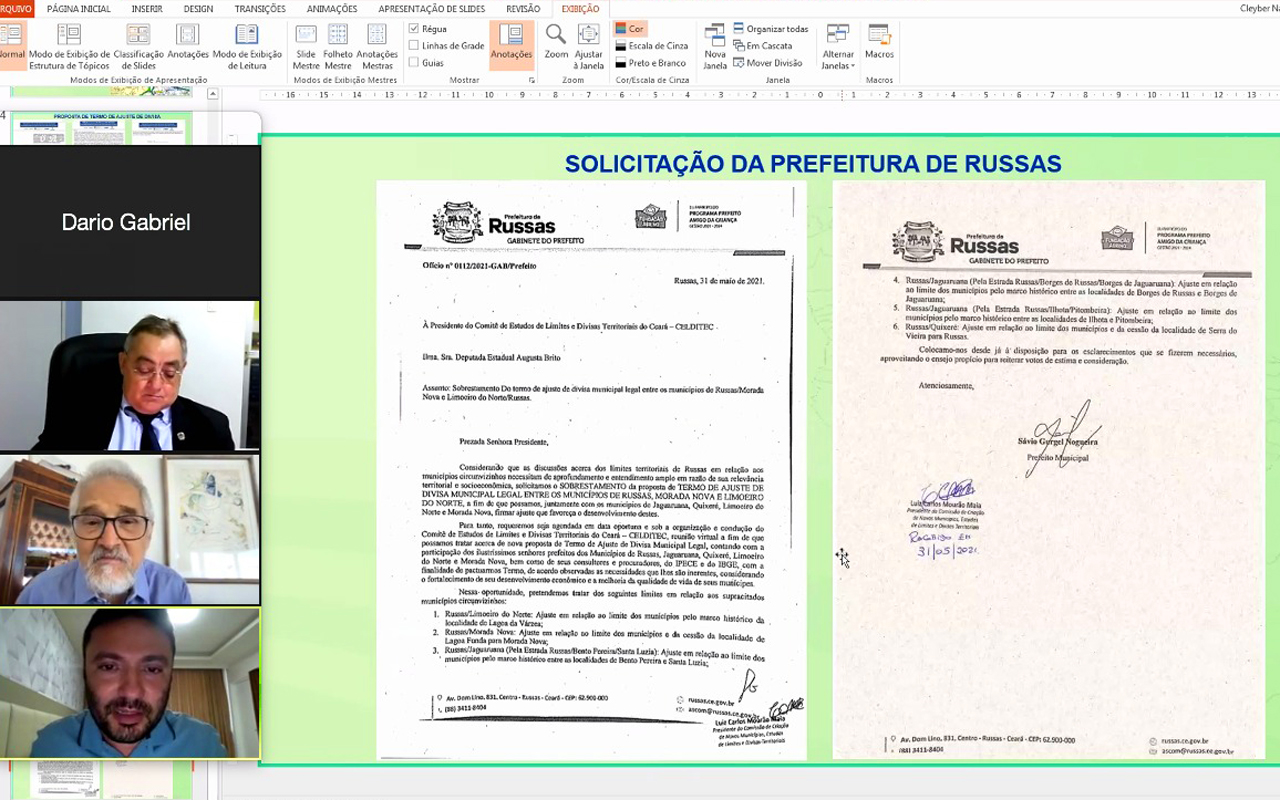
Task: Open the Slide Mestre view
Action: (306, 46)
